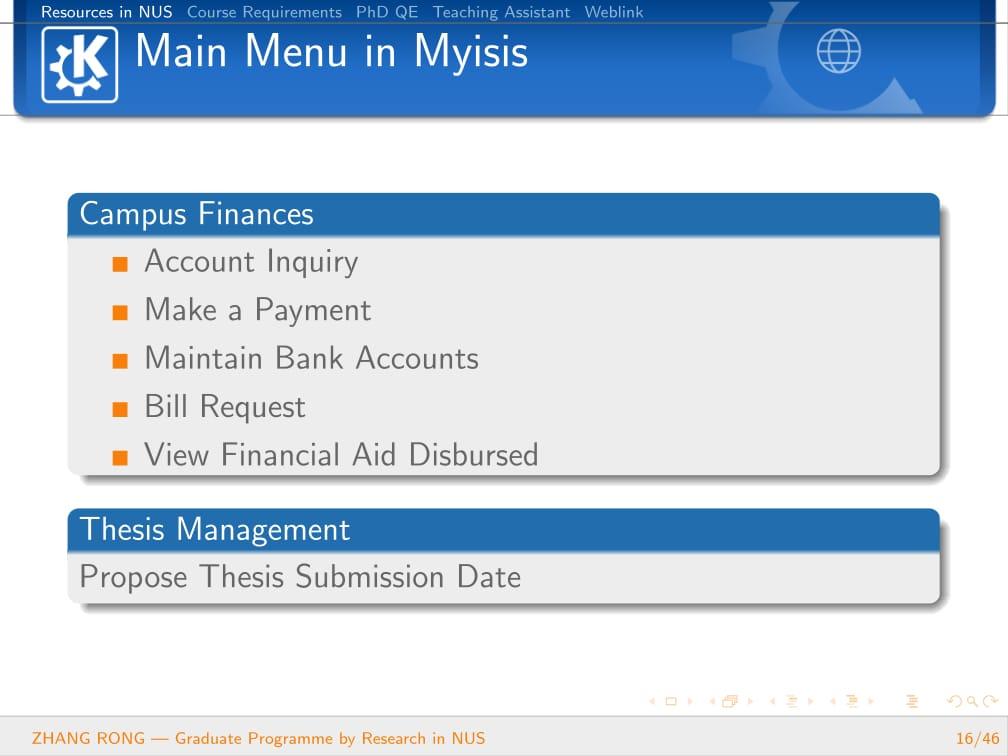
Task: Click the go-back curved arrow icon
Action: [x=955, y=701]
